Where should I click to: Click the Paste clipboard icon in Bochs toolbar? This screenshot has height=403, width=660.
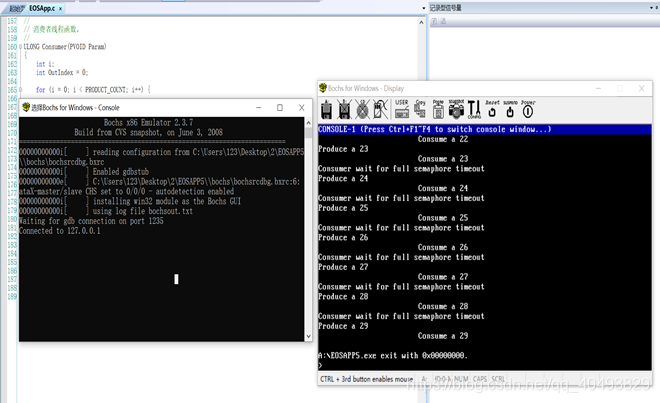pyautogui.click(x=438, y=109)
